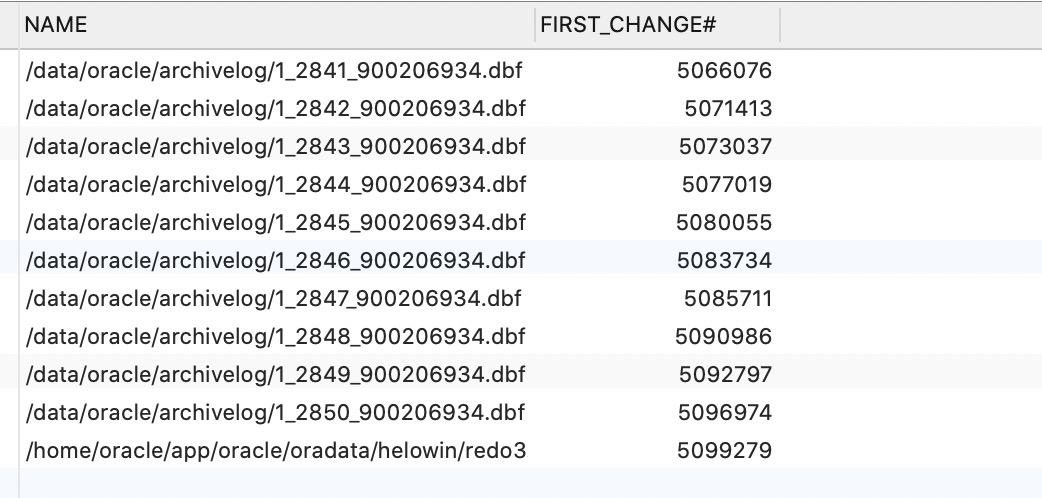Select the 1_2841_900206934.dbf archivelog cell
This screenshot has height=498, width=1042.
(275, 71)
